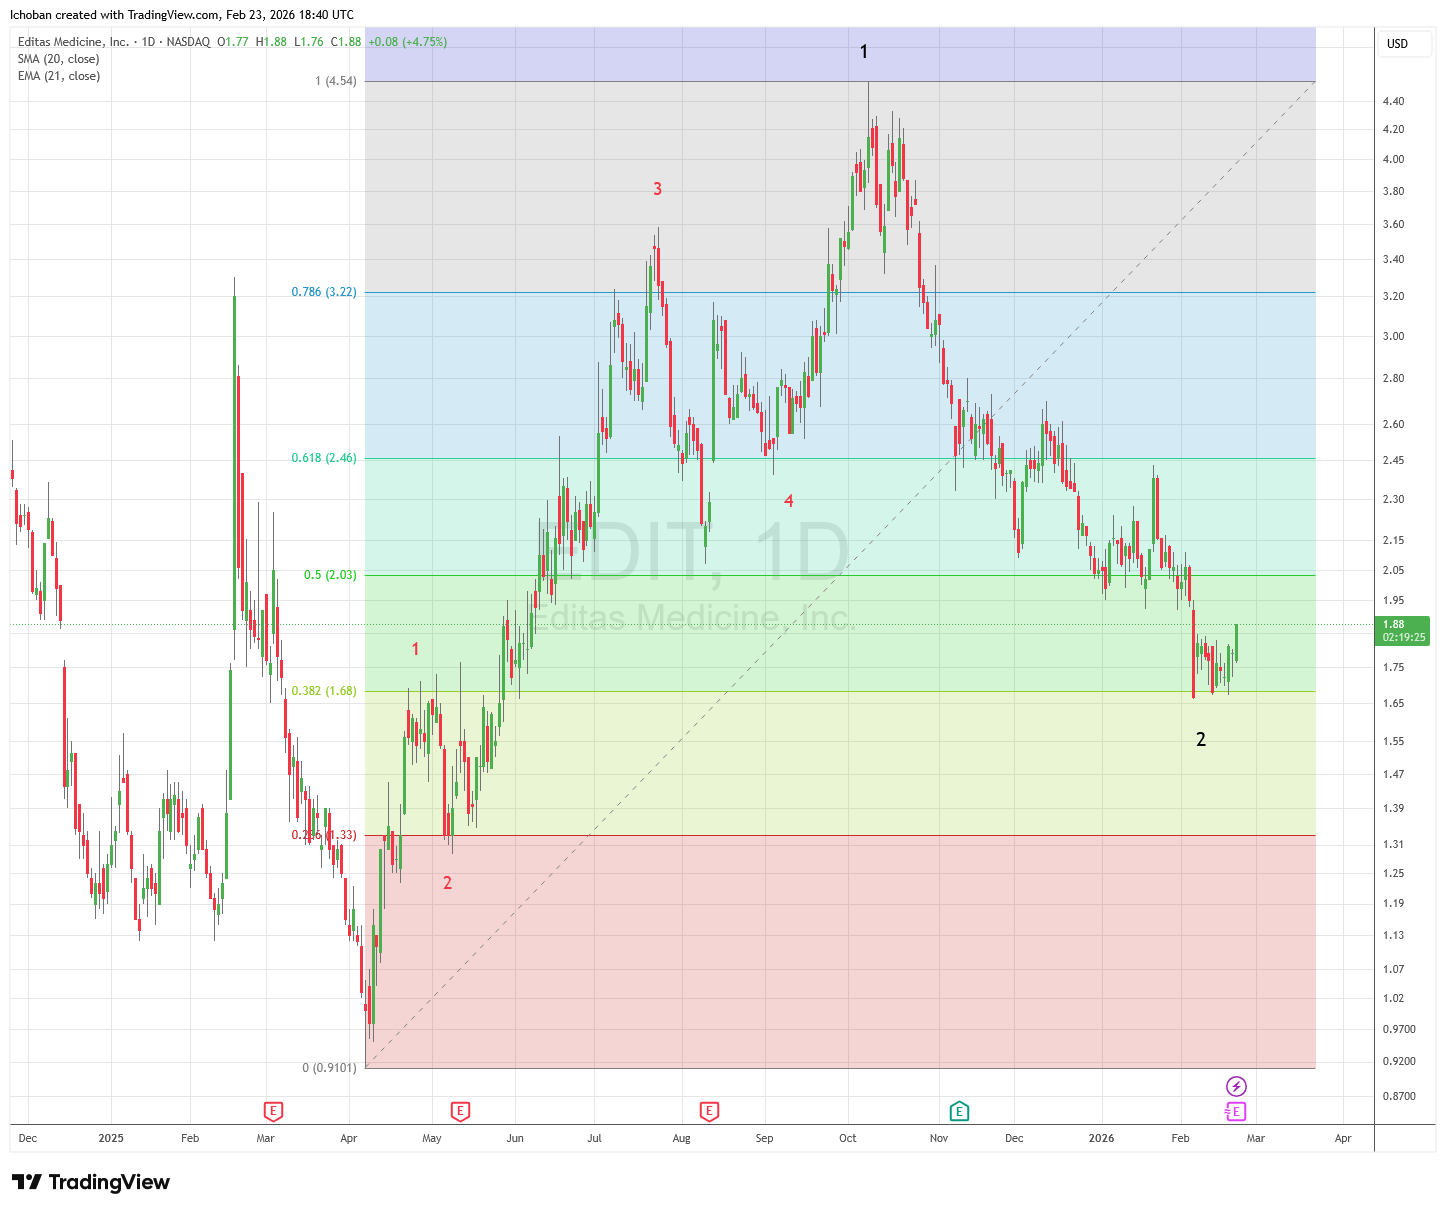Click the red earnings marker near March 2025

(273, 1111)
